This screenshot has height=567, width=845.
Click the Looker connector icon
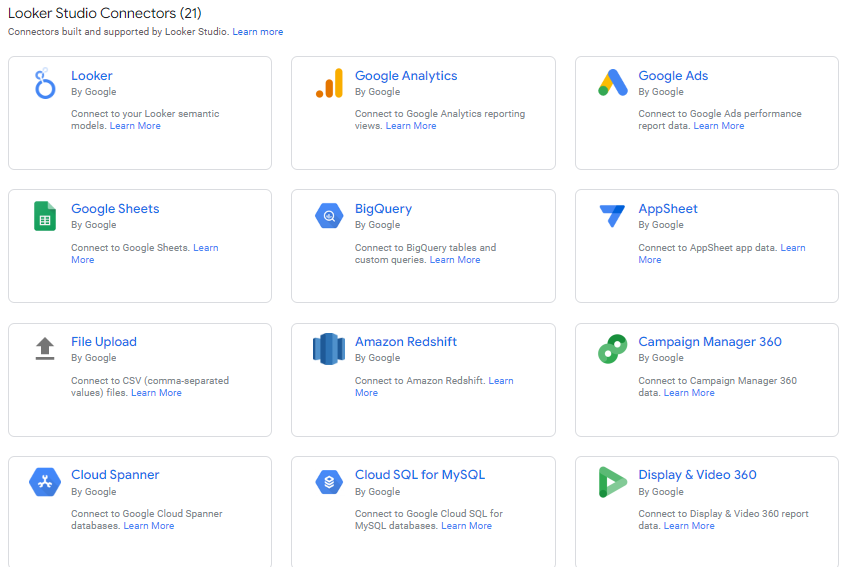pyautogui.click(x=45, y=85)
